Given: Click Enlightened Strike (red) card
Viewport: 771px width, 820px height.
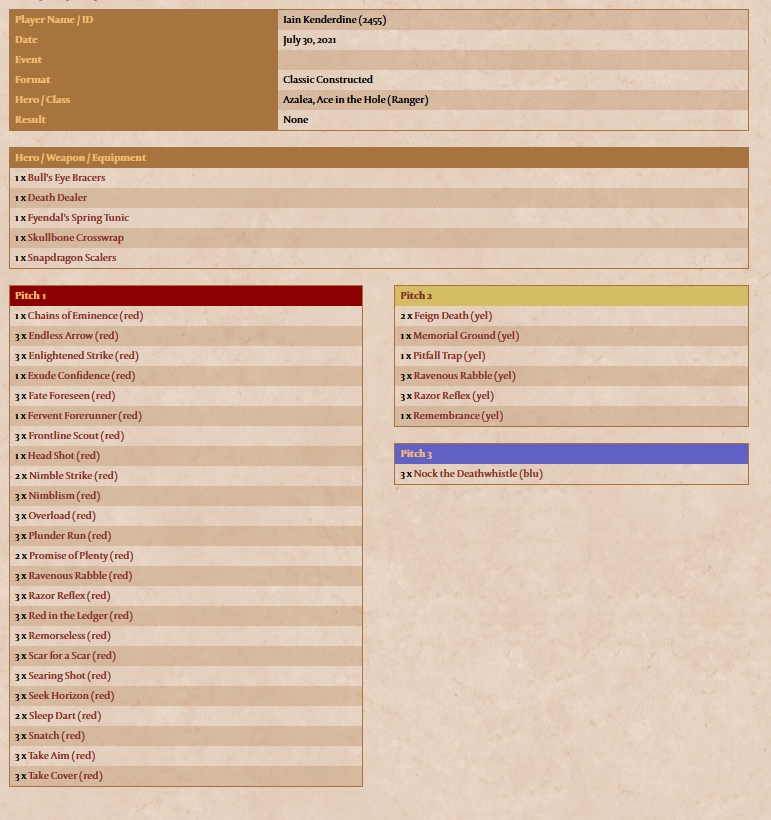Looking at the screenshot, I should 84,356.
